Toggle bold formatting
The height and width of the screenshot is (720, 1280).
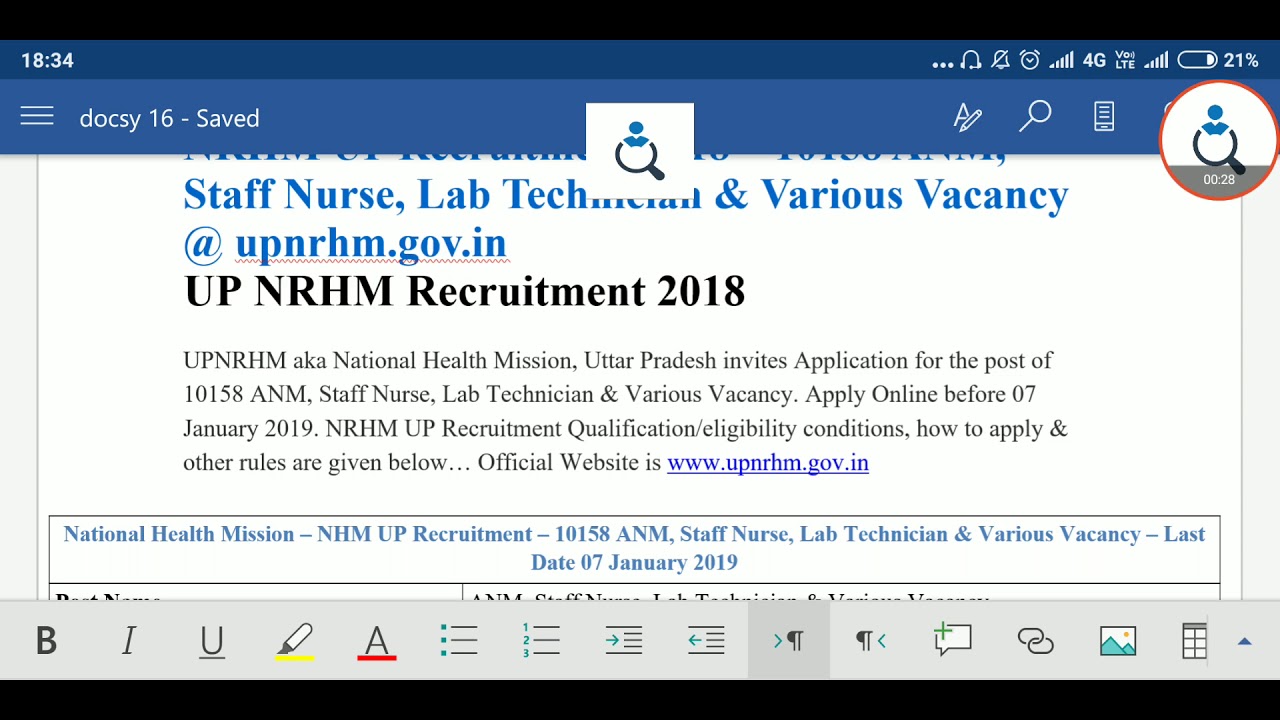[x=46, y=641]
